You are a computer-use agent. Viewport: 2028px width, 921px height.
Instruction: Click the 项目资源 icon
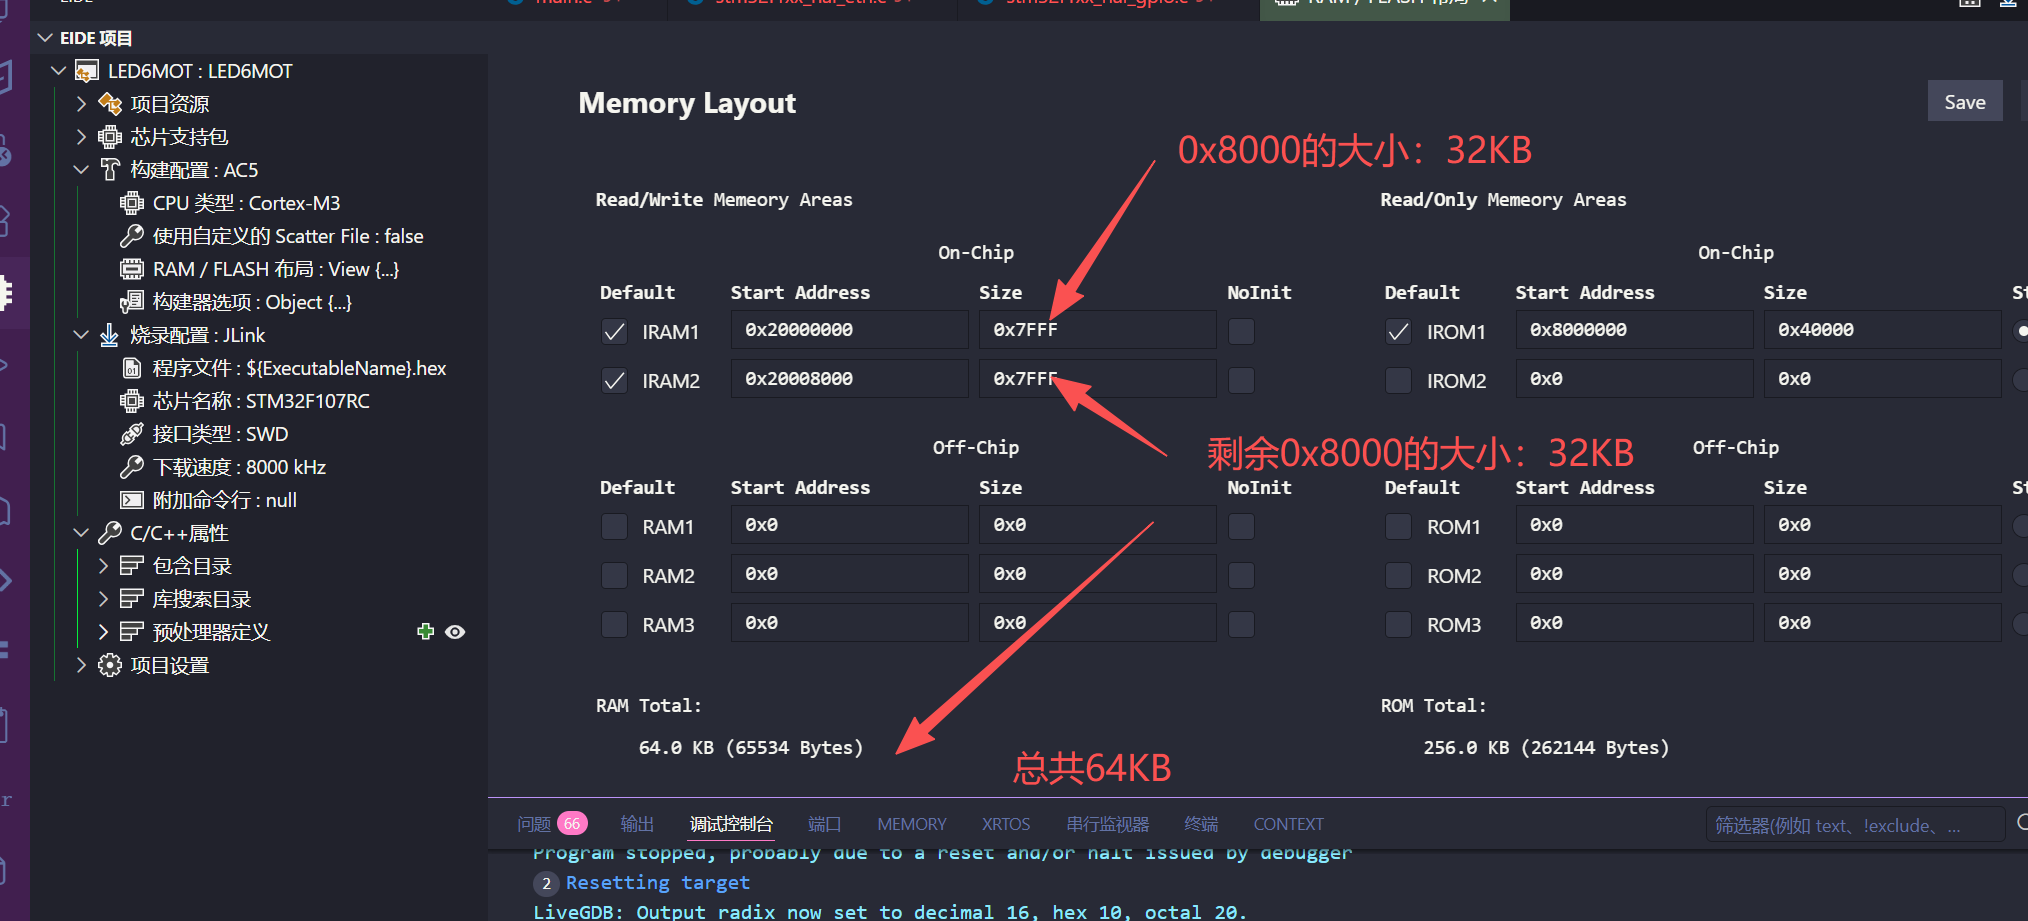tap(110, 104)
